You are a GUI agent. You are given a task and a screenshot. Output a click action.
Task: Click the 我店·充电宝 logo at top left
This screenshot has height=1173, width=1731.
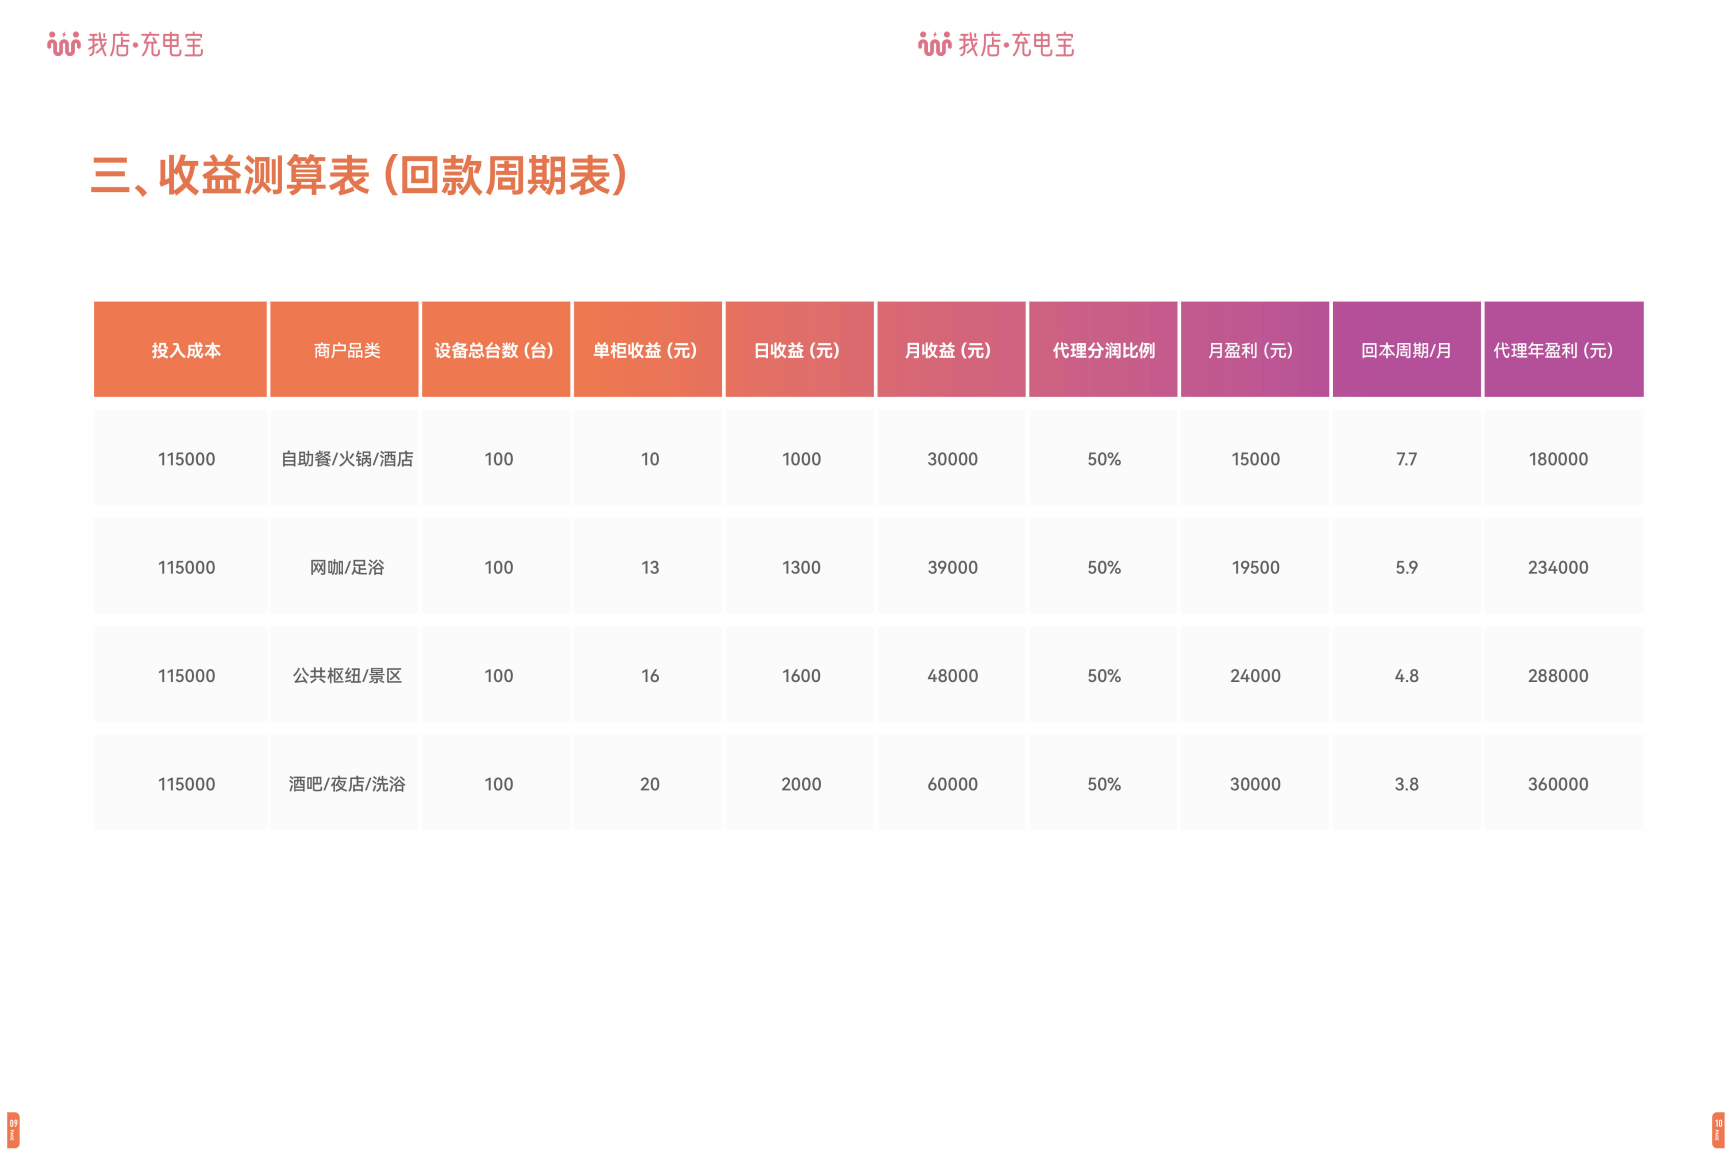click(128, 43)
